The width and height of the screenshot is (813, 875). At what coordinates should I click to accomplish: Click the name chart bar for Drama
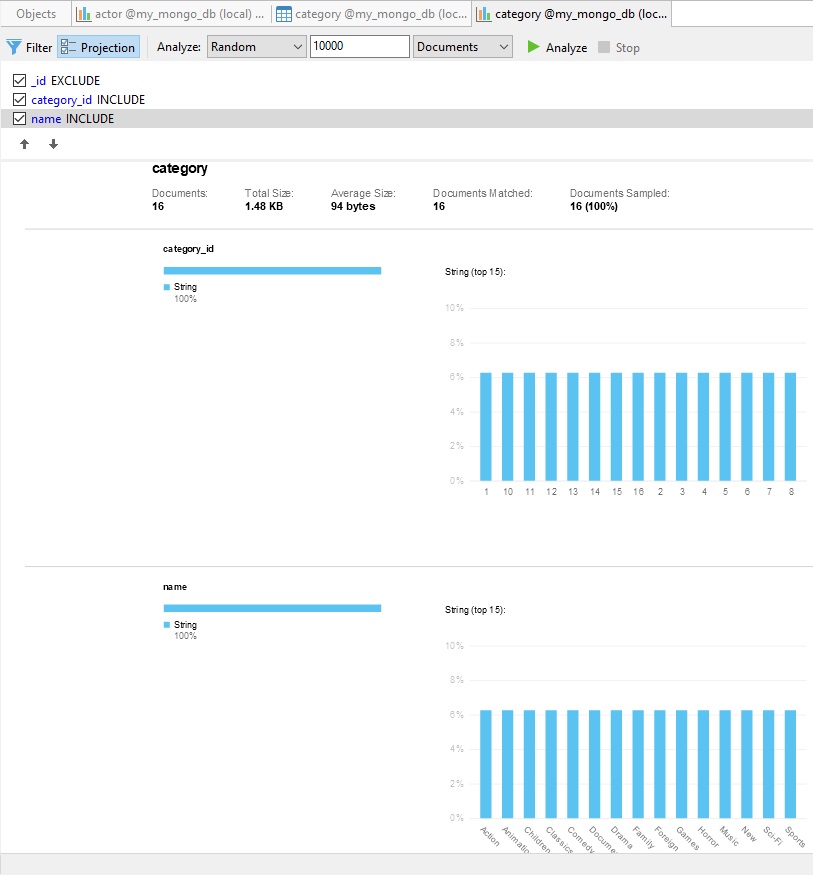click(617, 765)
